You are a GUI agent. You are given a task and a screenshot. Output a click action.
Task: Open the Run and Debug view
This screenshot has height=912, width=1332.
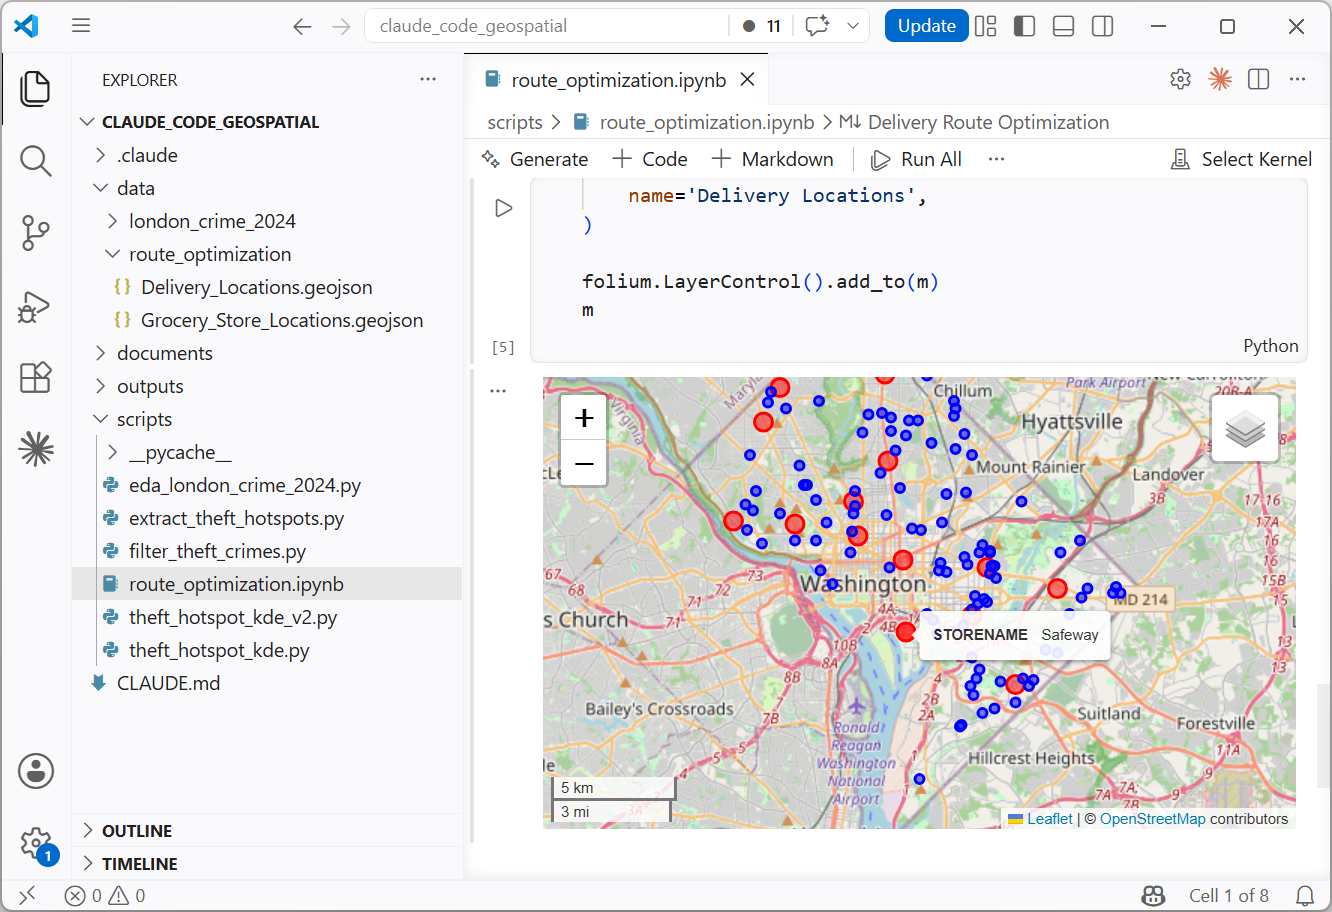coord(36,306)
